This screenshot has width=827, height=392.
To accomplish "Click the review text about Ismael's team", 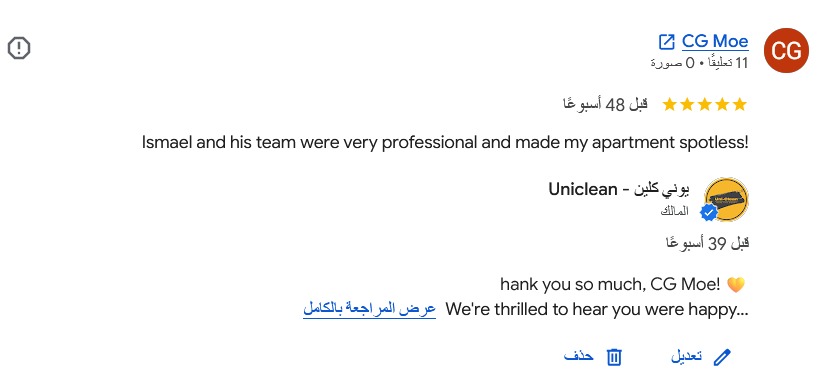I will [445, 142].
